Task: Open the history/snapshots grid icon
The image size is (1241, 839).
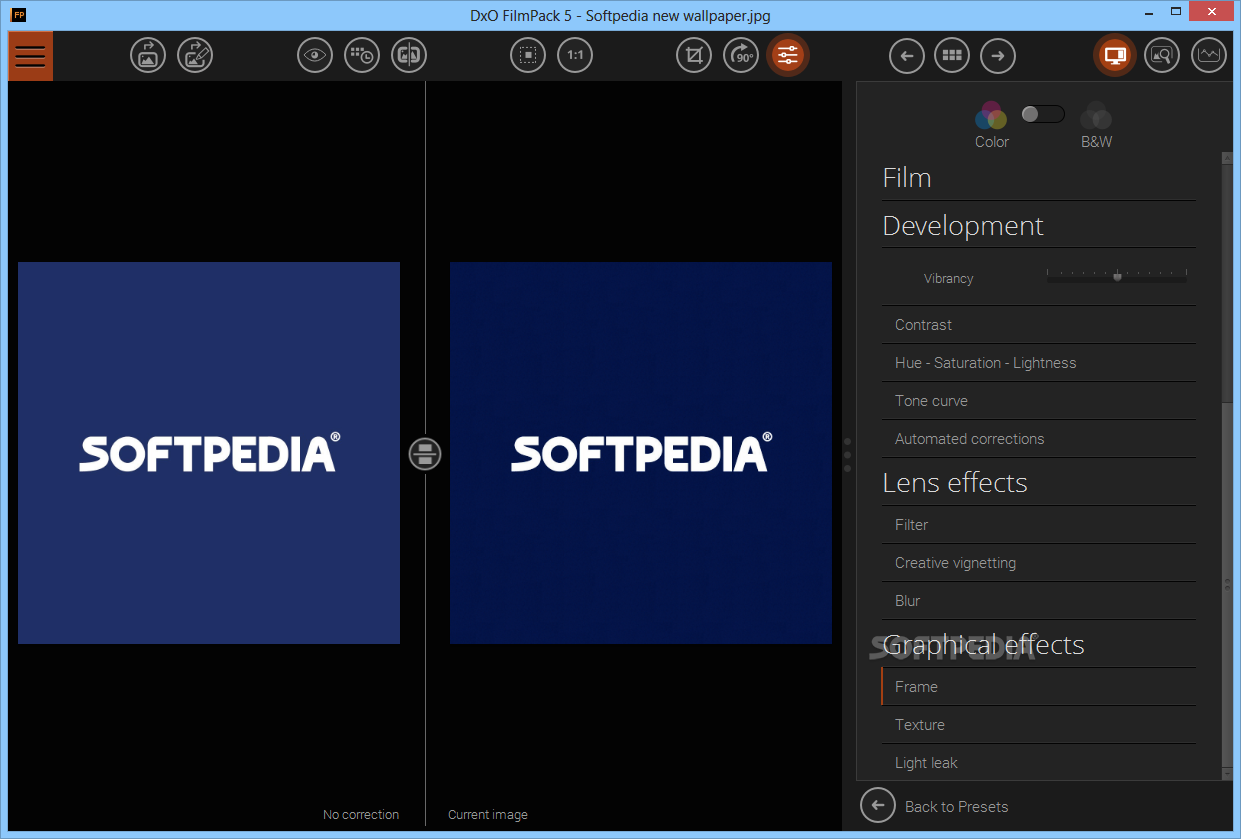Action: 362,55
